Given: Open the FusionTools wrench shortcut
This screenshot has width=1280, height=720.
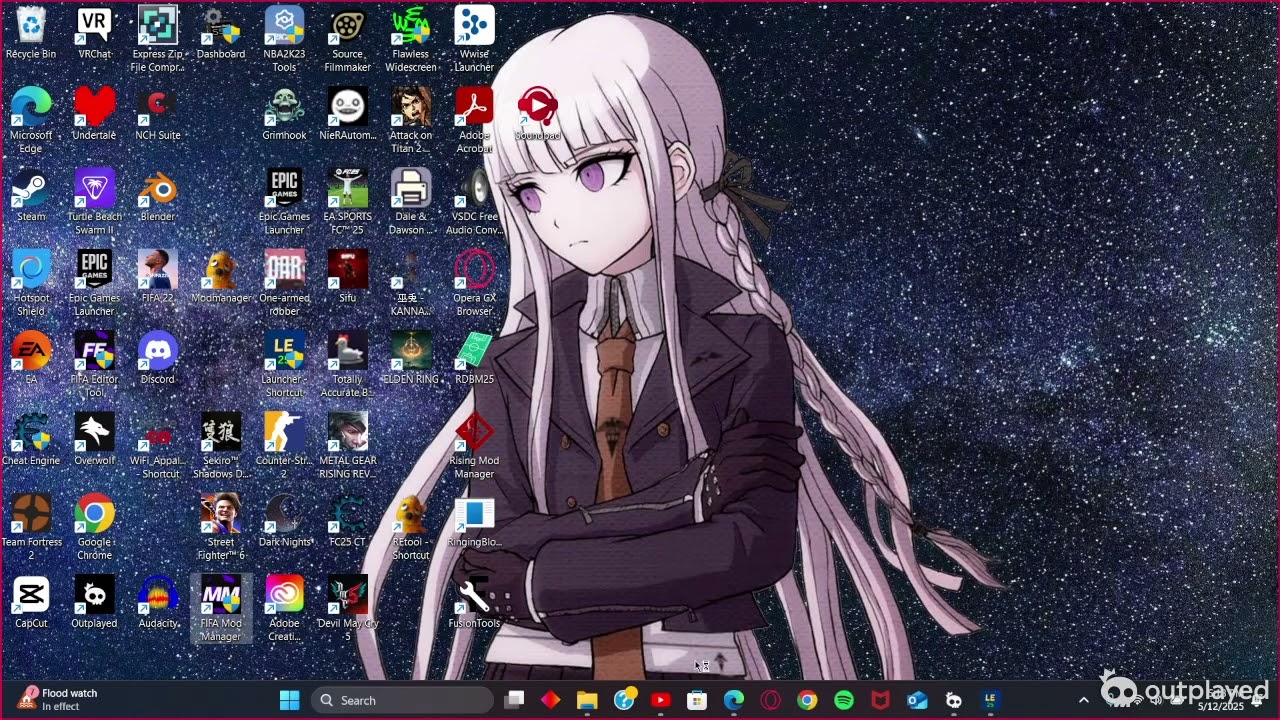Looking at the screenshot, I should (474, 600).
